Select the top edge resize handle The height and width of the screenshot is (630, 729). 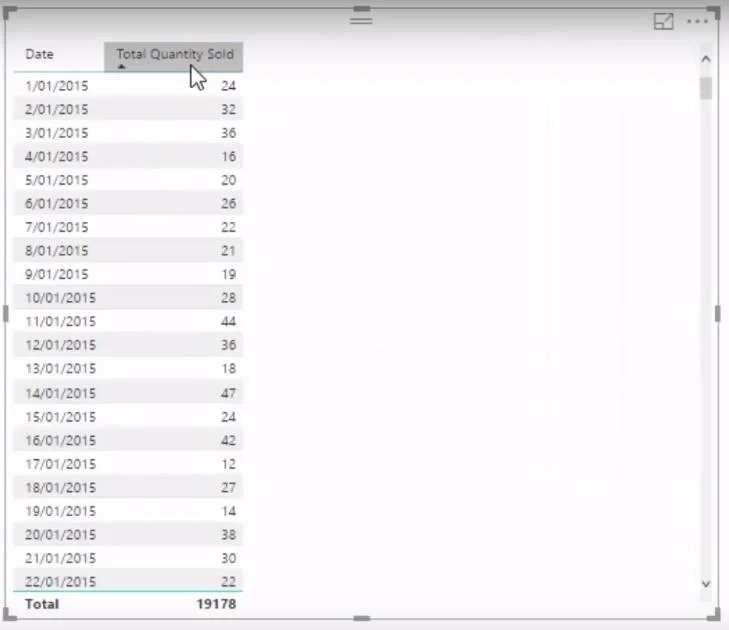(x=362, y=8)
